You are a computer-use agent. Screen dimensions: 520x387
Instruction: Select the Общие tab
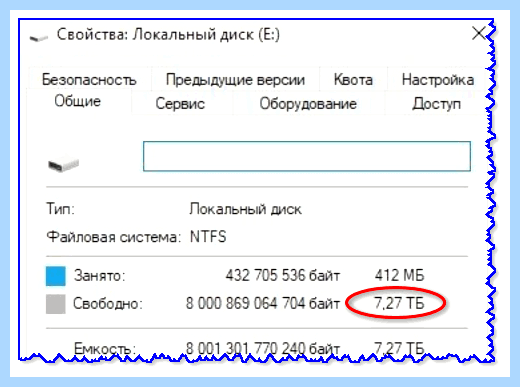[x=78, y=101]
